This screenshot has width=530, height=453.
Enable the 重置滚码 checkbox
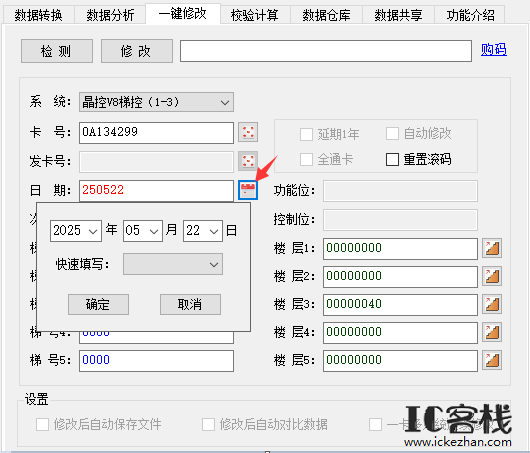point(392,159)
